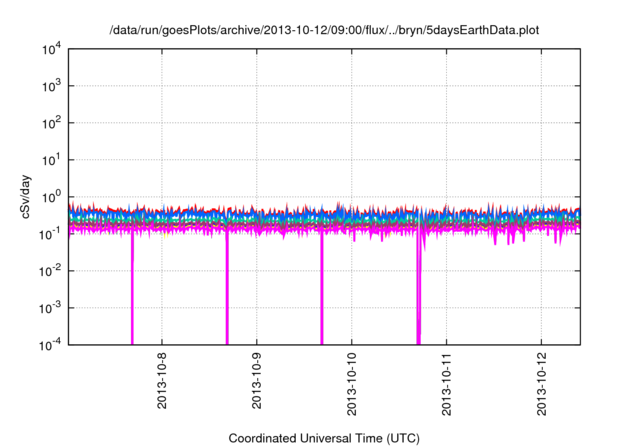Image resolution: width=640 pixels, height=448 pixels.
Task: Click the 2013-10-12 date tick label
Action: pyautogui.click(x=541, y=384)
